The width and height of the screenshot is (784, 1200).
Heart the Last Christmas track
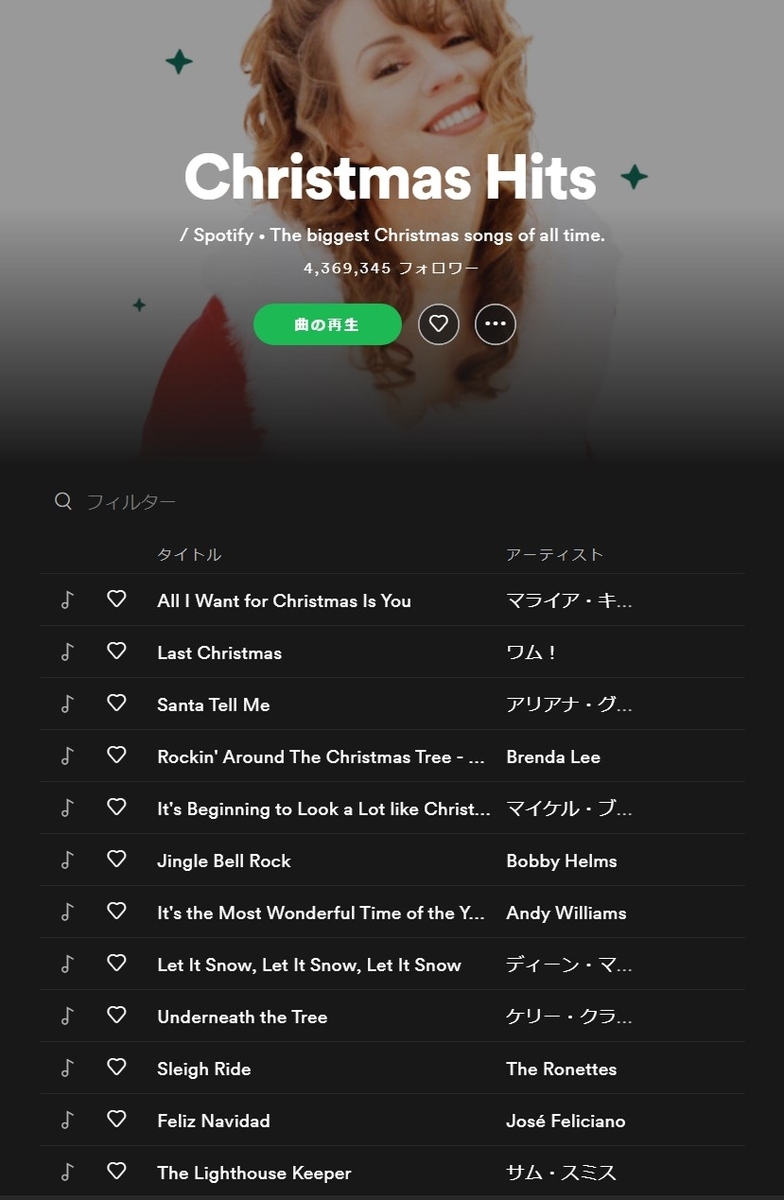[x=117, y=651]
